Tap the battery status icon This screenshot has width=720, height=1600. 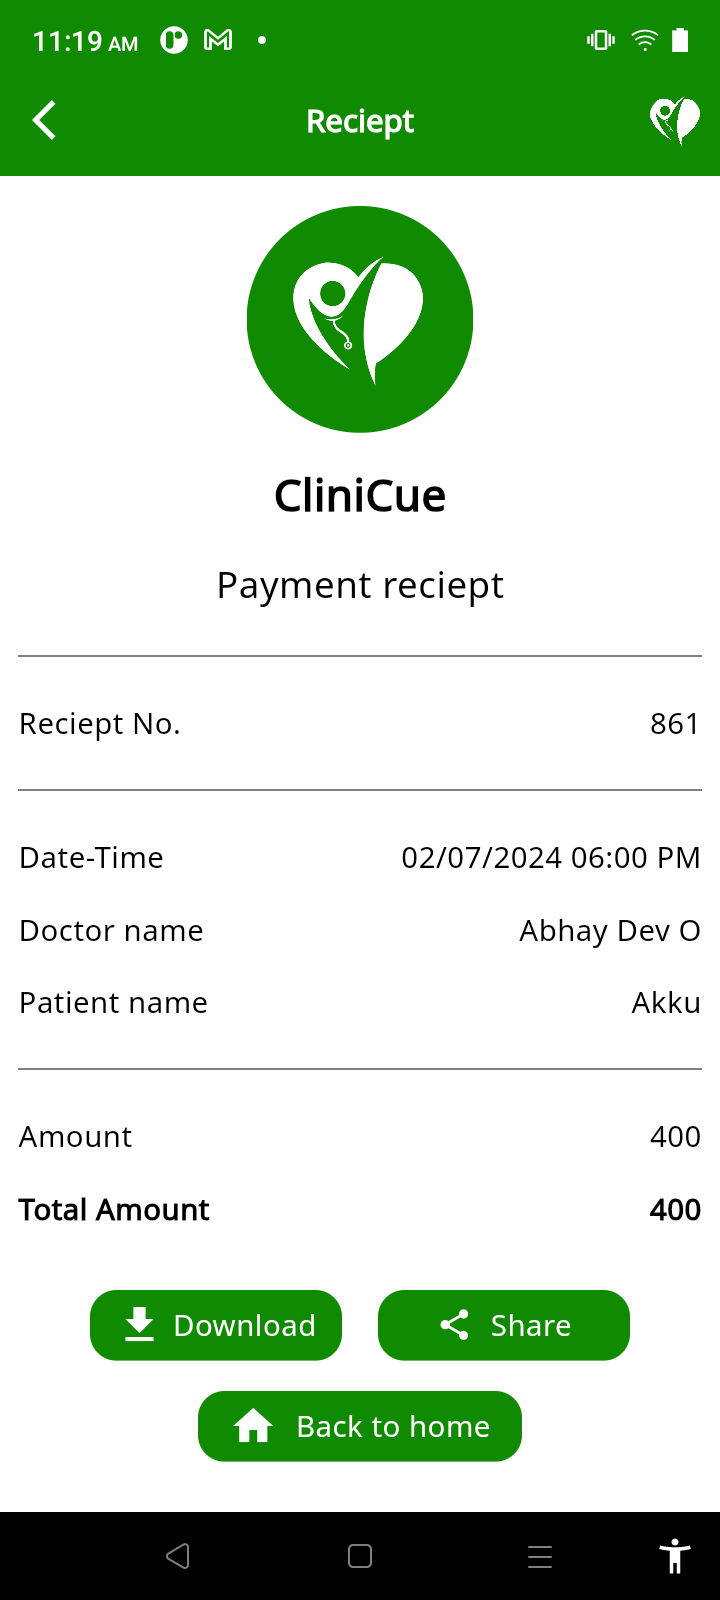(x=680, y=40)
